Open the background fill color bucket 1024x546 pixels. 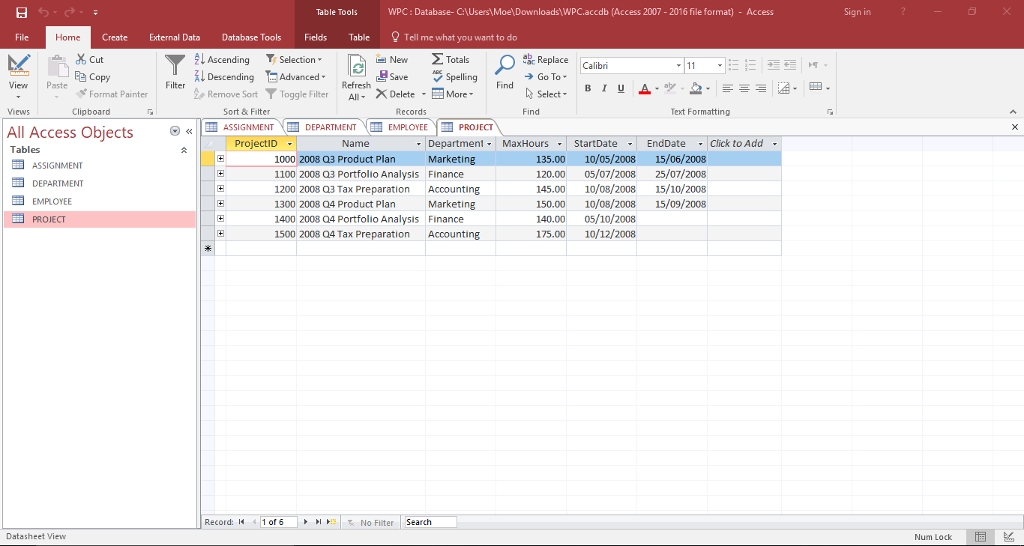pos(696,88)
